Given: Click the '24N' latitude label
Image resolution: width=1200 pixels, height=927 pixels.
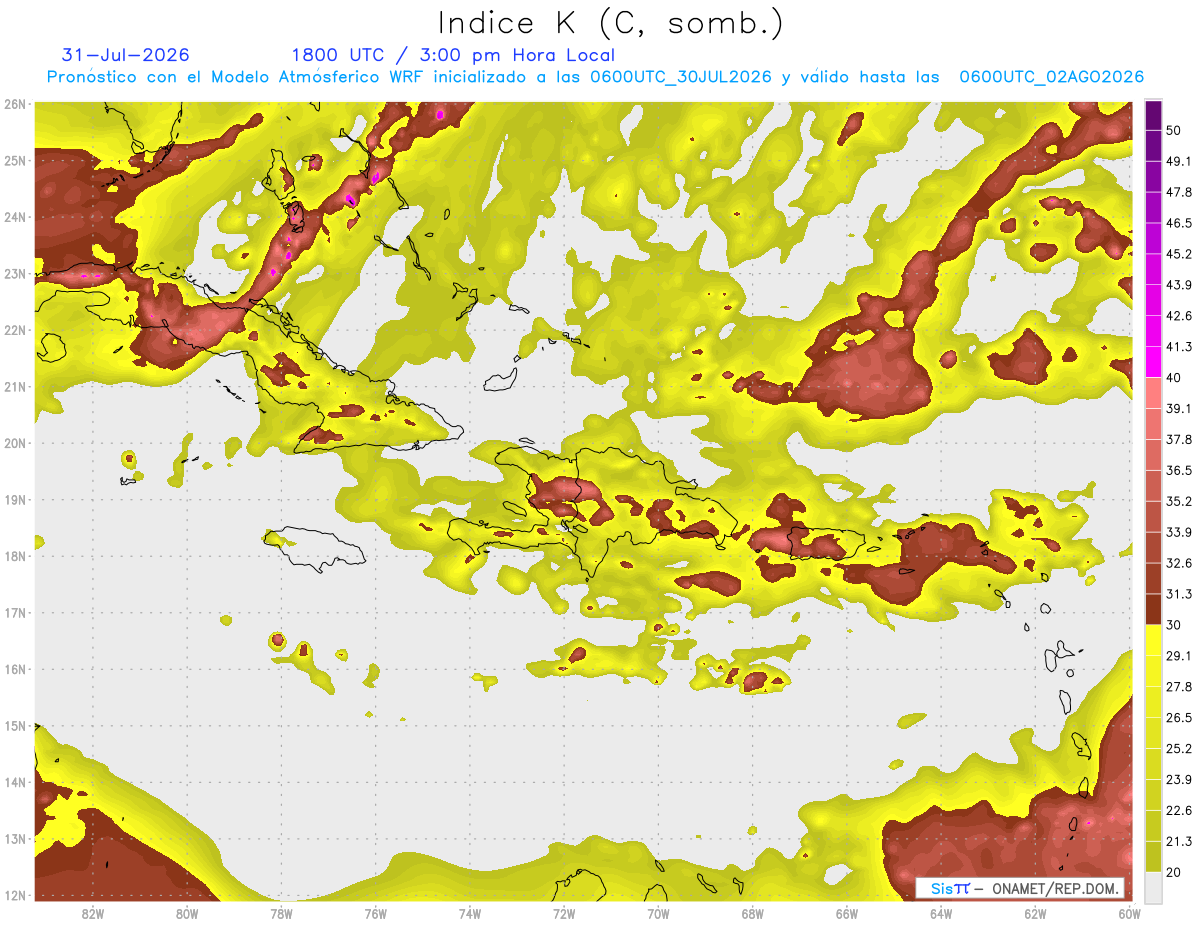Looking at the screenshot, I should [x=15, y=217].
